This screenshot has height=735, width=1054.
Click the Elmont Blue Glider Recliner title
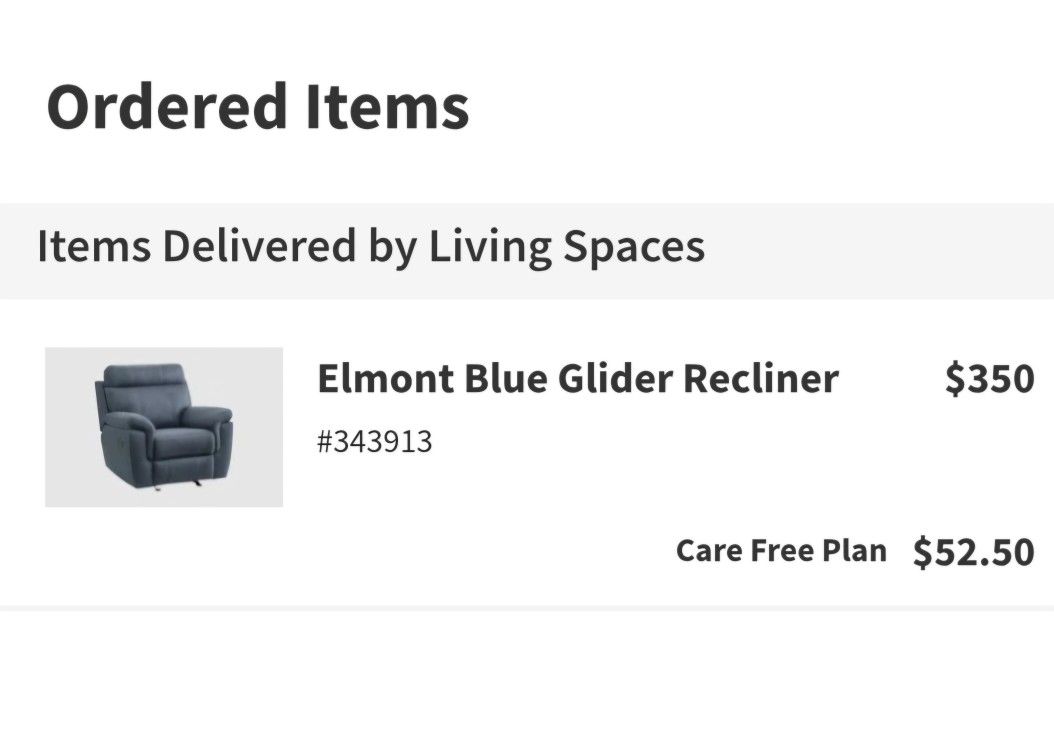(577, 379)
